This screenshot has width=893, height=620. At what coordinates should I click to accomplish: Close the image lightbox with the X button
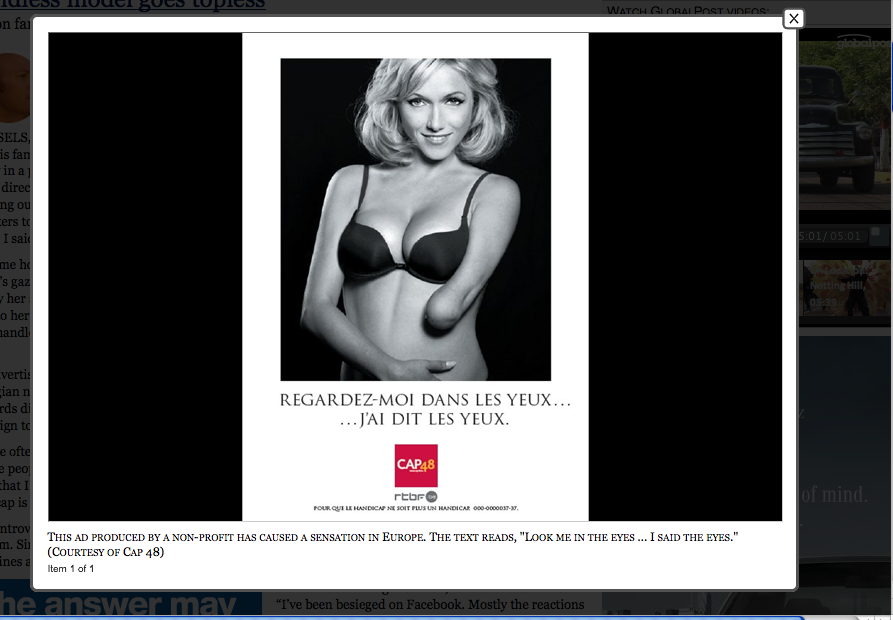(793, 19)
